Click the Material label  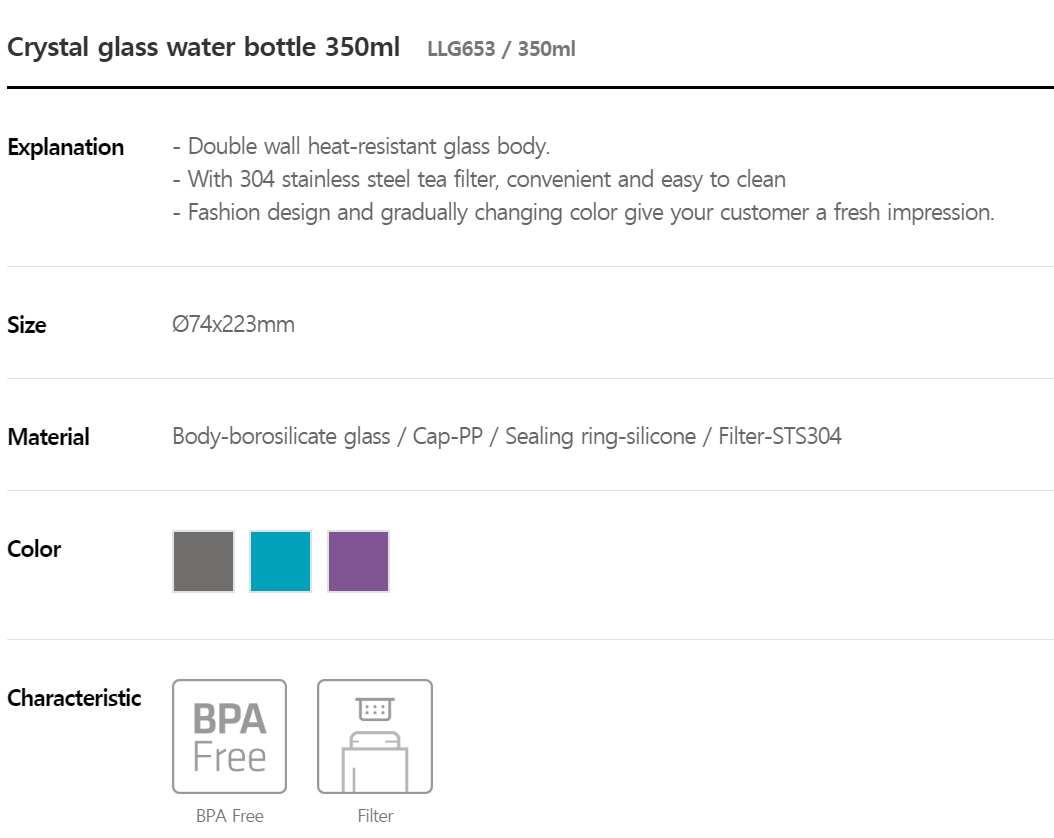point(48,437)
